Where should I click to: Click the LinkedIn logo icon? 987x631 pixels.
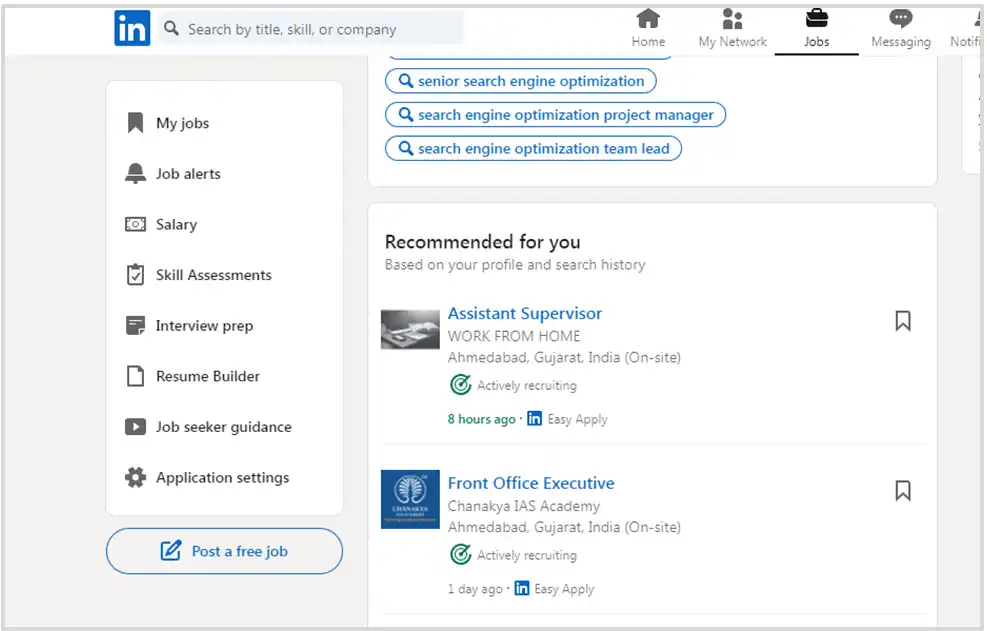(x=132, y=28)
